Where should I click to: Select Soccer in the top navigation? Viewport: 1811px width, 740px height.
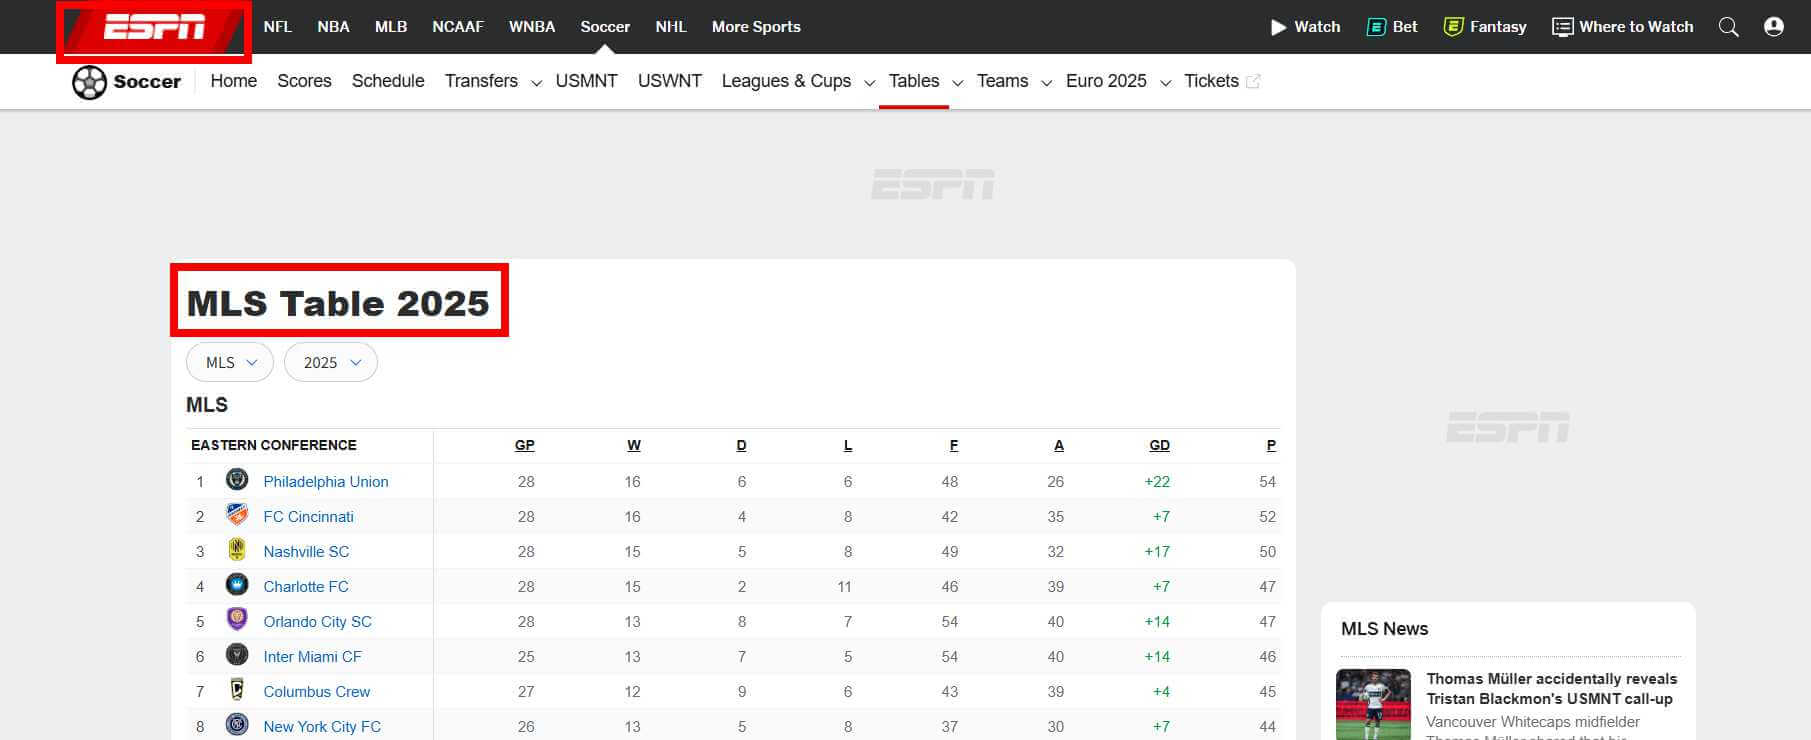(x=605, y=27)
